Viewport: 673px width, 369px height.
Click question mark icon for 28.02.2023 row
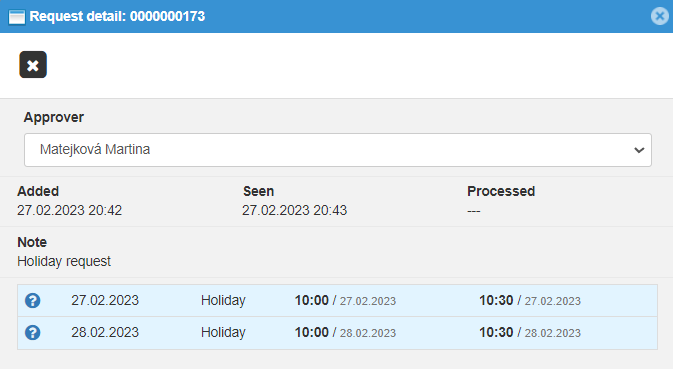33,333
